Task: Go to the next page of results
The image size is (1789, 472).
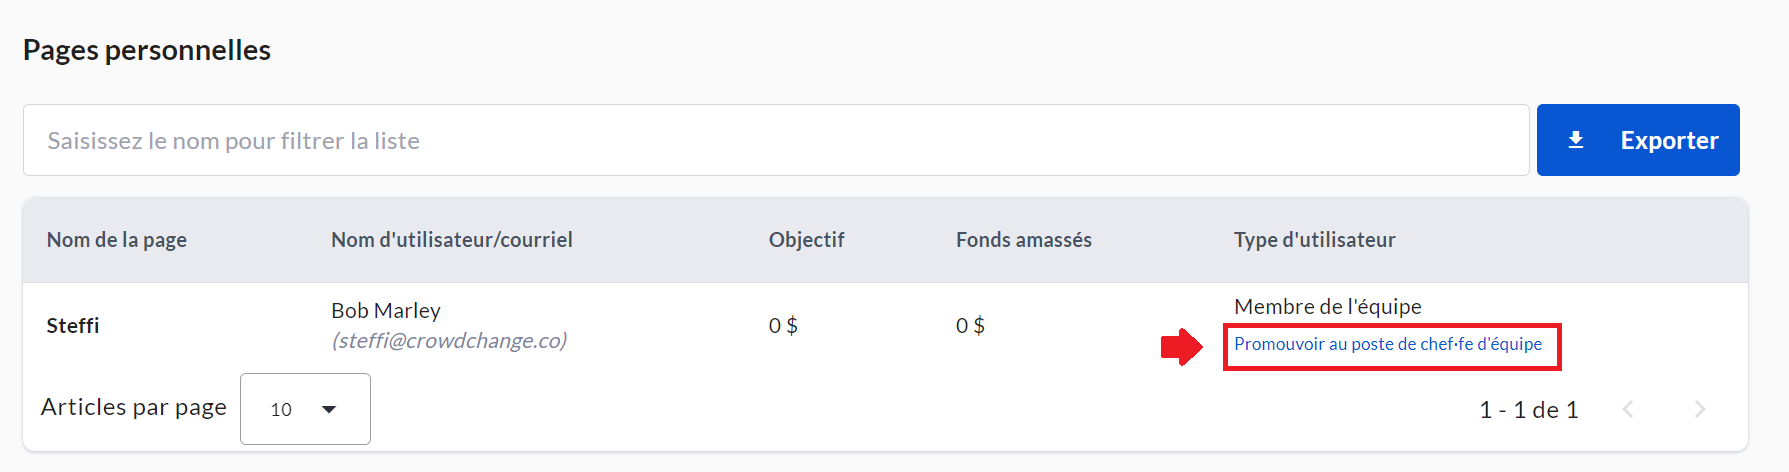Action: pos(1700,409)
